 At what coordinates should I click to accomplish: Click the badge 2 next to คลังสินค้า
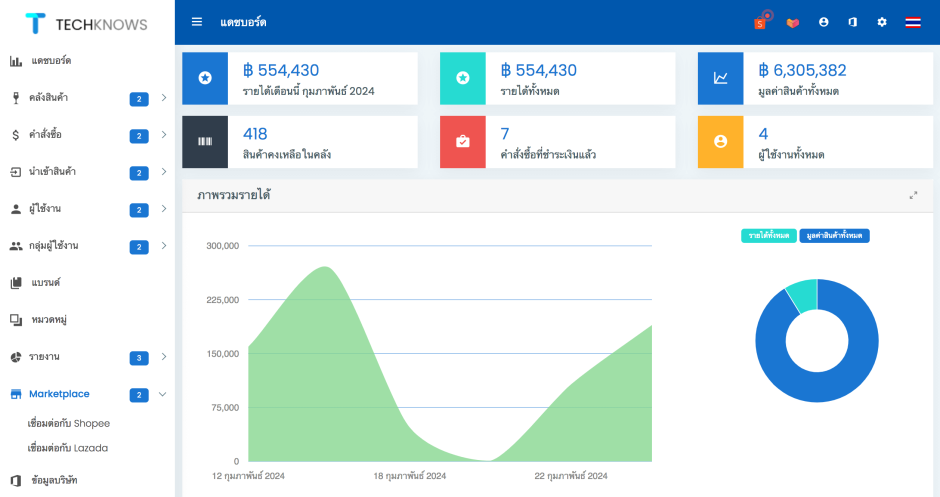[139, 99]
